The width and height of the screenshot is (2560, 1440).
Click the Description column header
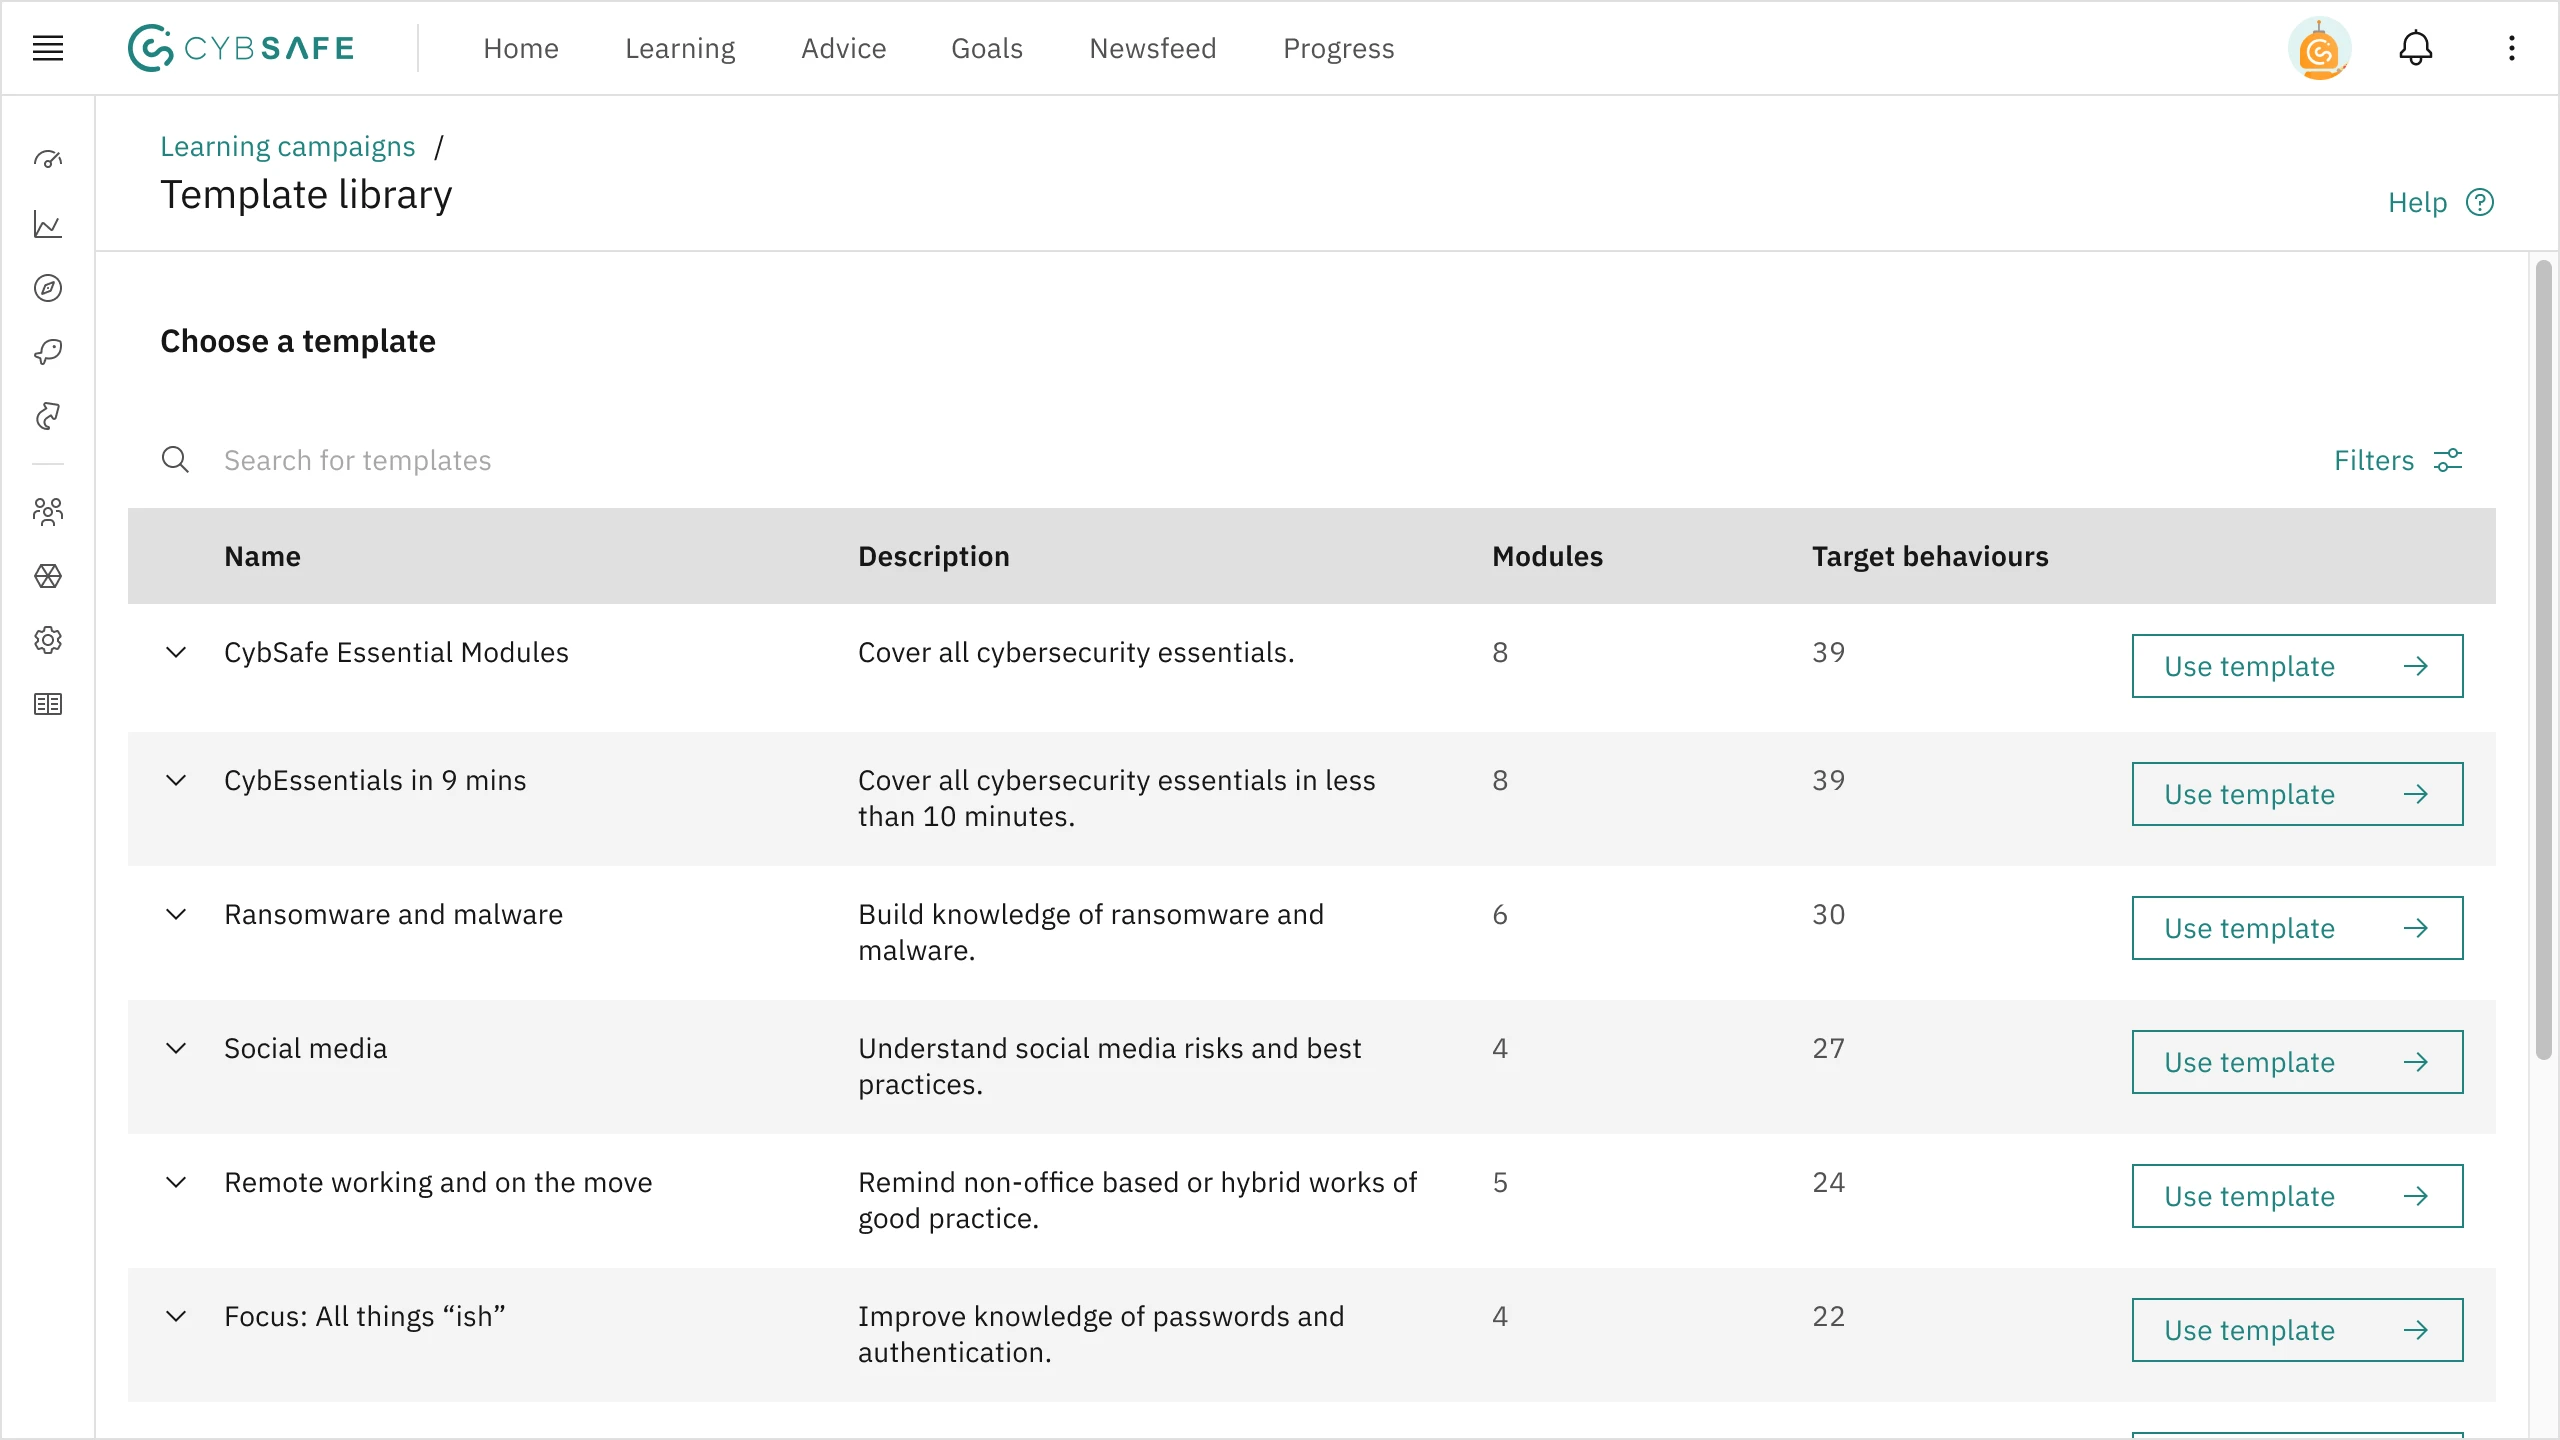tap(934, 557)
